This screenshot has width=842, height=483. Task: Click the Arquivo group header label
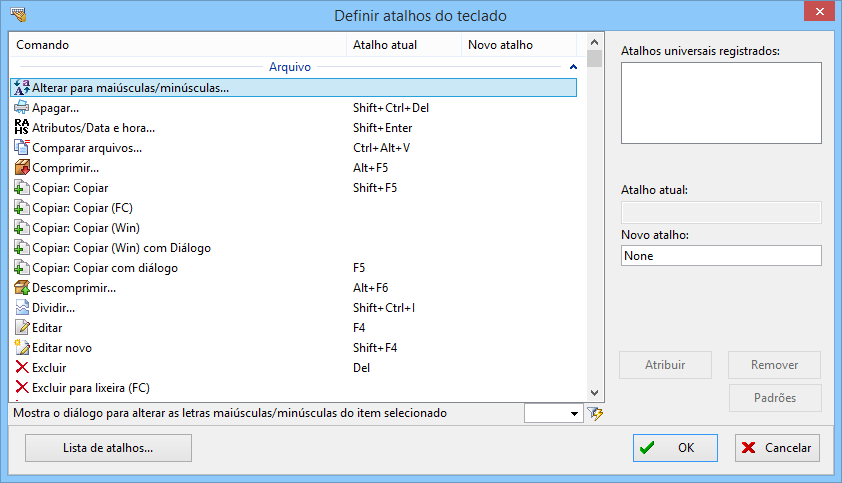[x=290, y=67]
